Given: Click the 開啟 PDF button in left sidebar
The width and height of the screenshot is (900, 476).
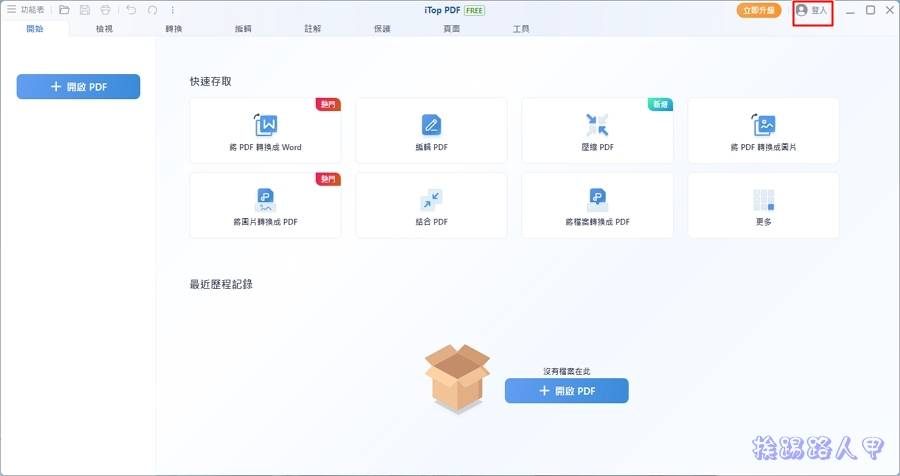Looking at the screenshot, I should click(78, 87).
